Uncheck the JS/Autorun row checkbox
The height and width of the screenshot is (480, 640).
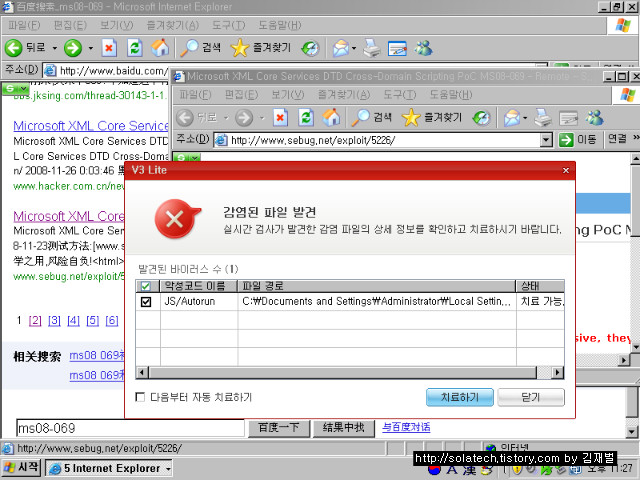click(146, 302)
